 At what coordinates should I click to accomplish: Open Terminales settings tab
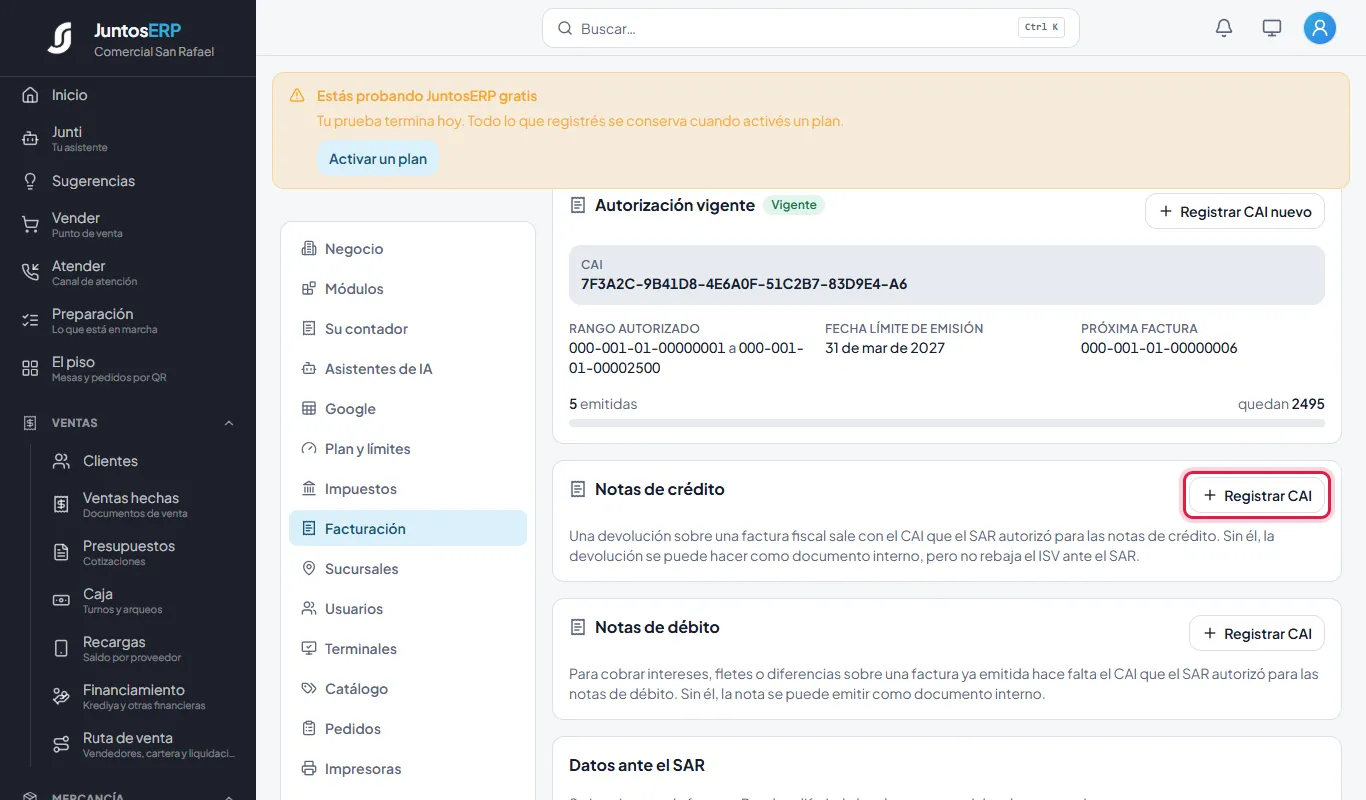408,649
